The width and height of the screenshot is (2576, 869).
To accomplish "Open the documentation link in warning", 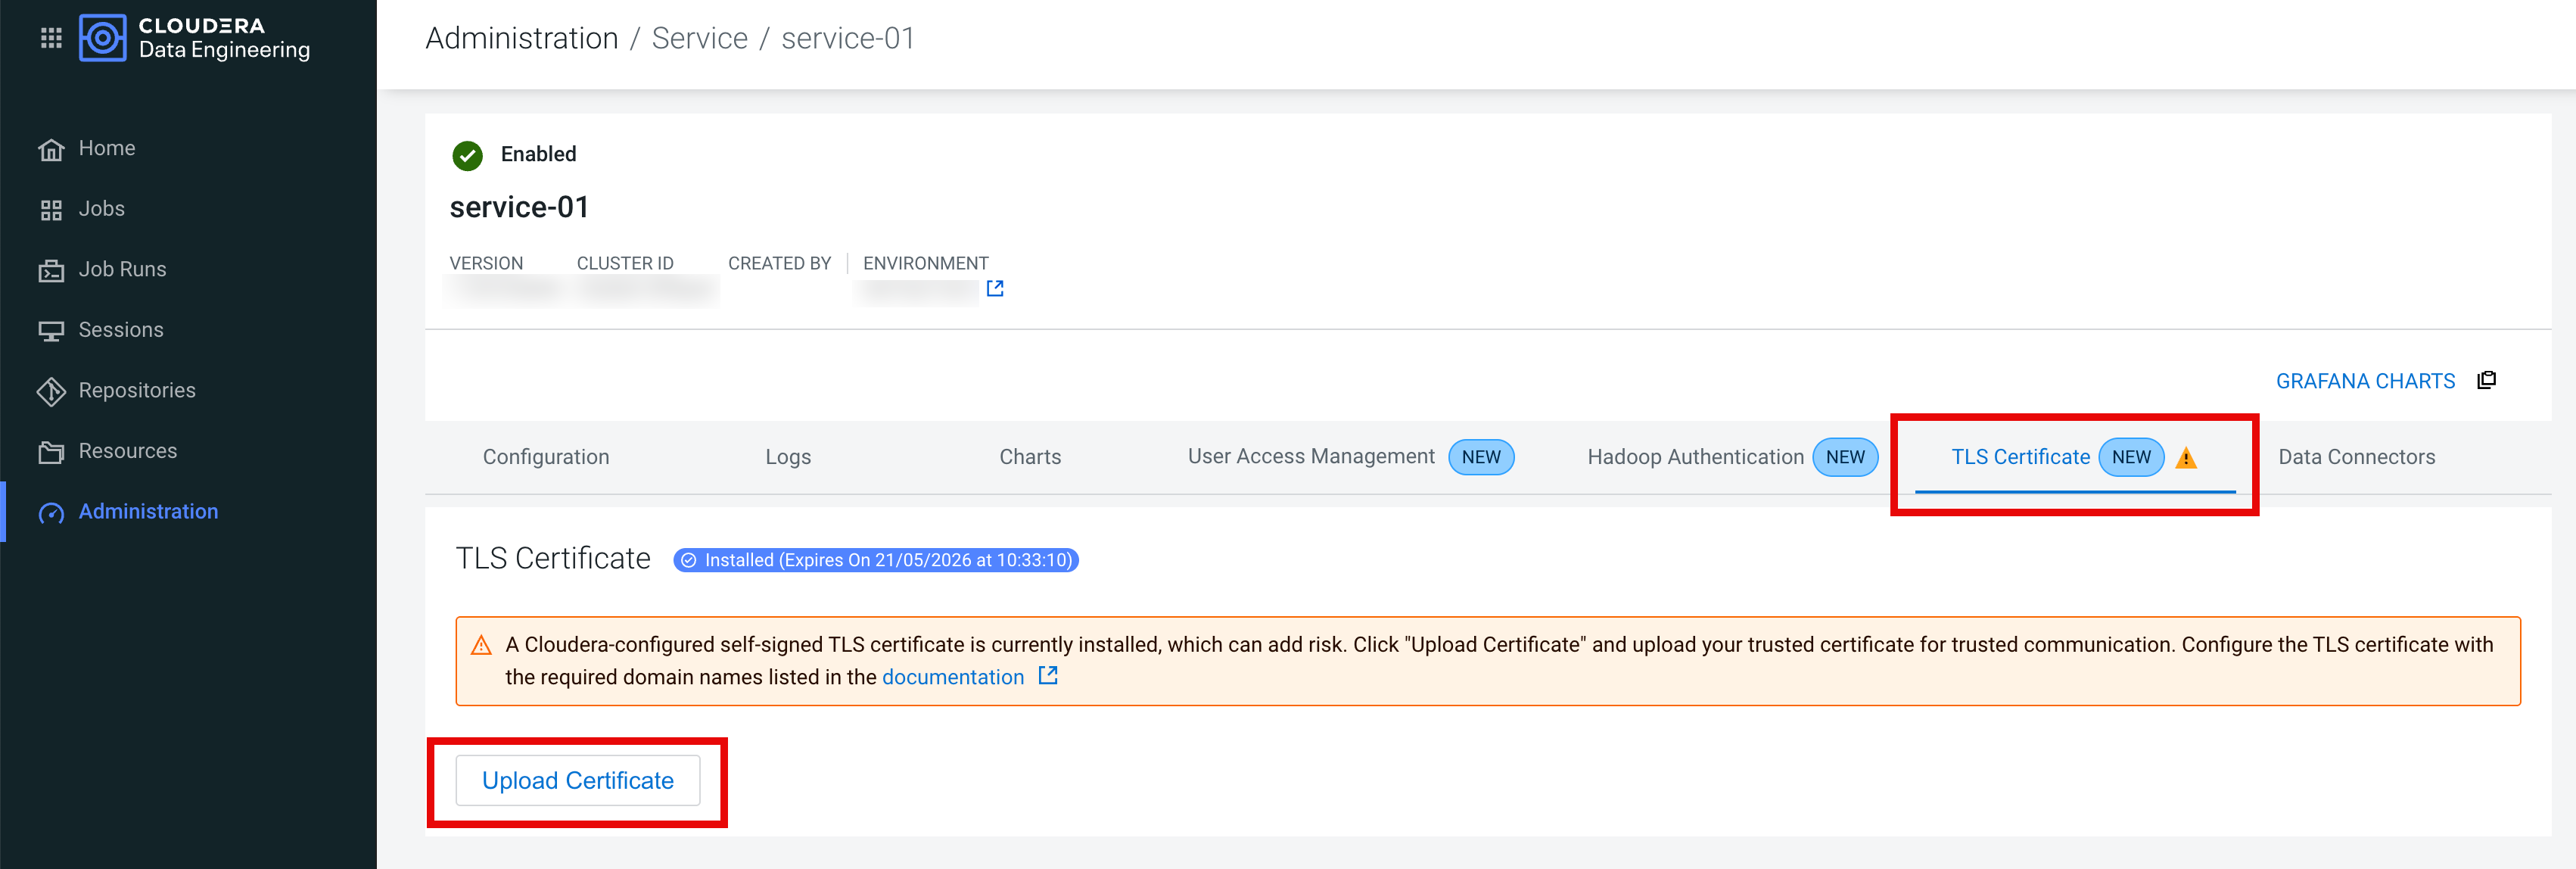I will (952, 678).
